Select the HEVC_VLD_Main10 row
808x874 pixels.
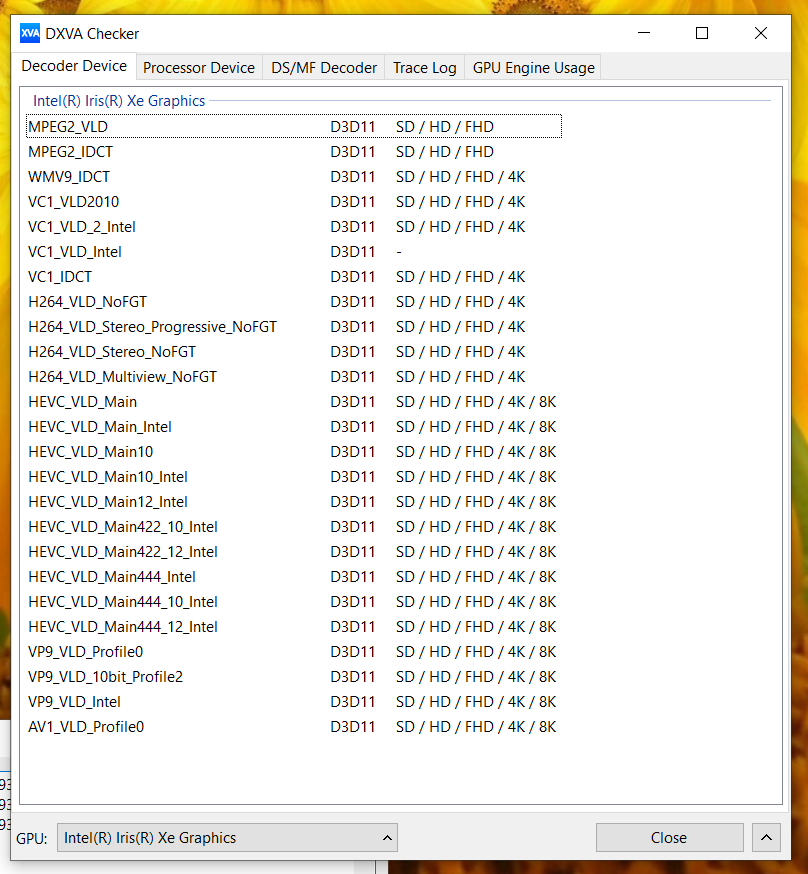coord(294,452)
